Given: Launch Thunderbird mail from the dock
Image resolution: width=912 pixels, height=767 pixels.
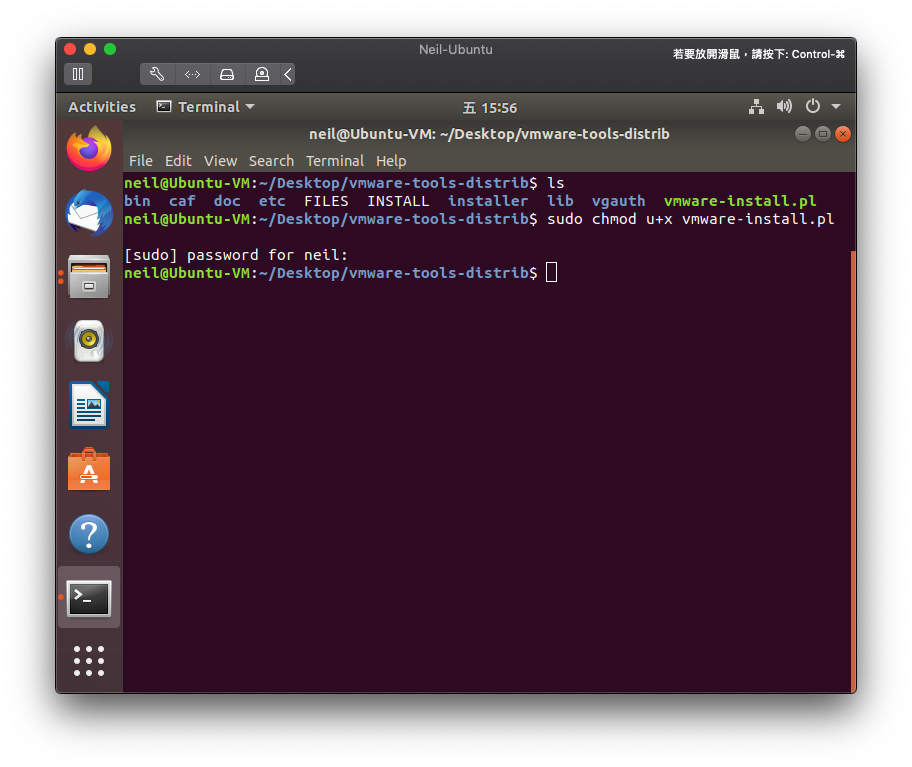Looking at the screenshot, I should pos(89,213).
